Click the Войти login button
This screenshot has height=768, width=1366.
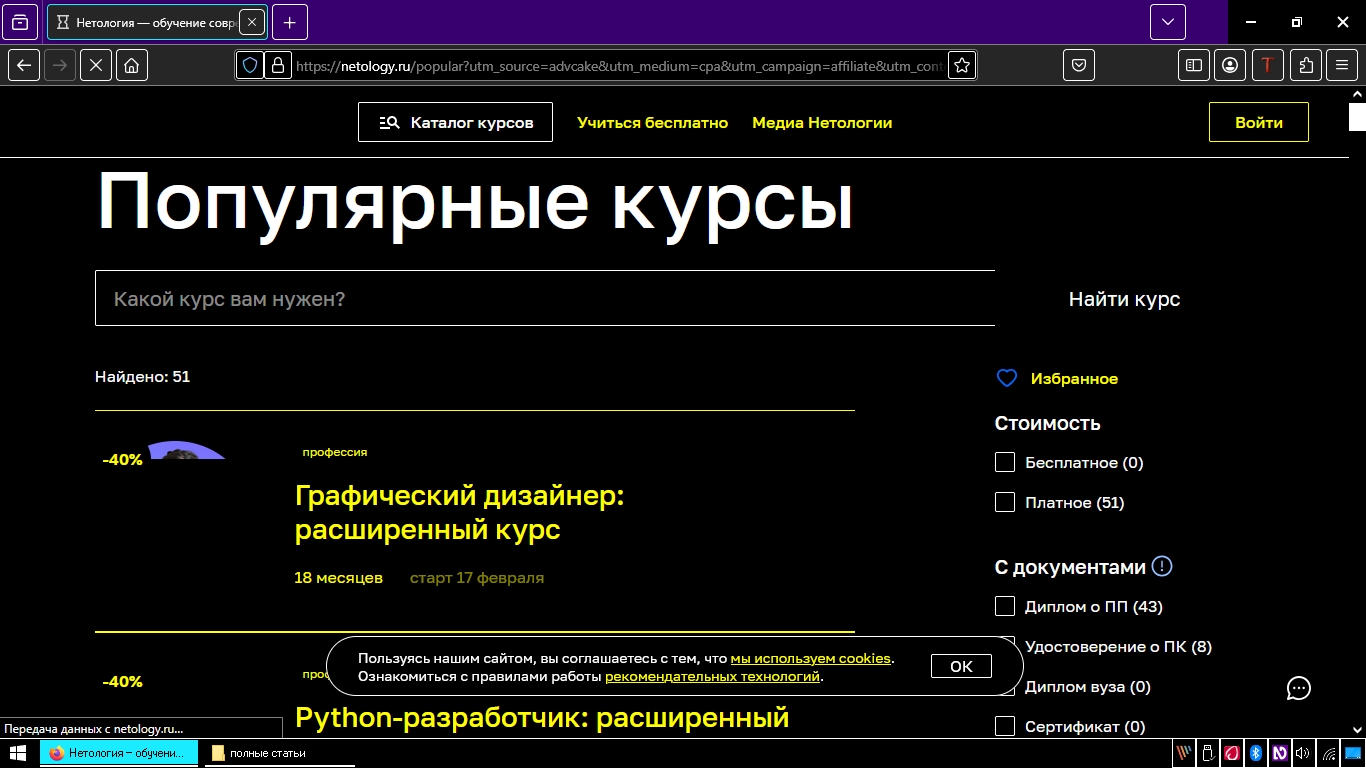coord(1259,122)
